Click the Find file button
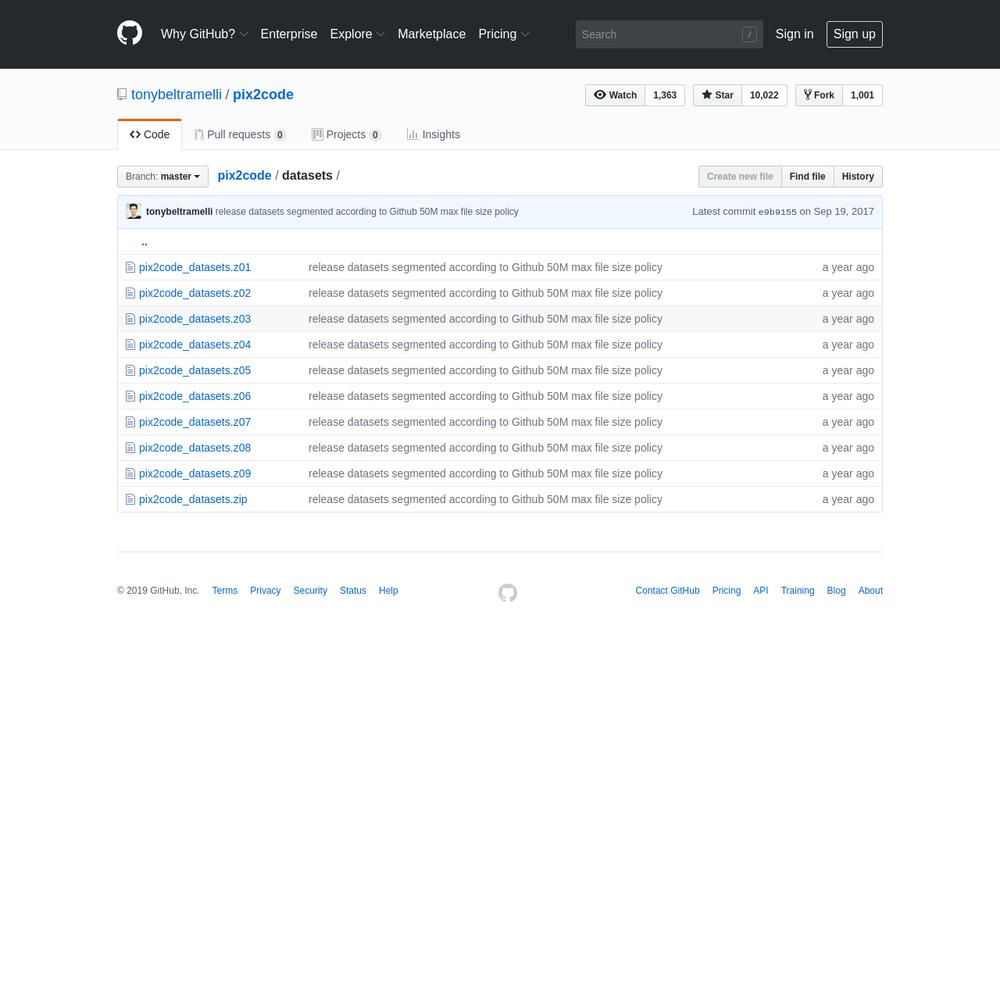The width and height of the screenshot is (1000, 1000). coord(807,177)
